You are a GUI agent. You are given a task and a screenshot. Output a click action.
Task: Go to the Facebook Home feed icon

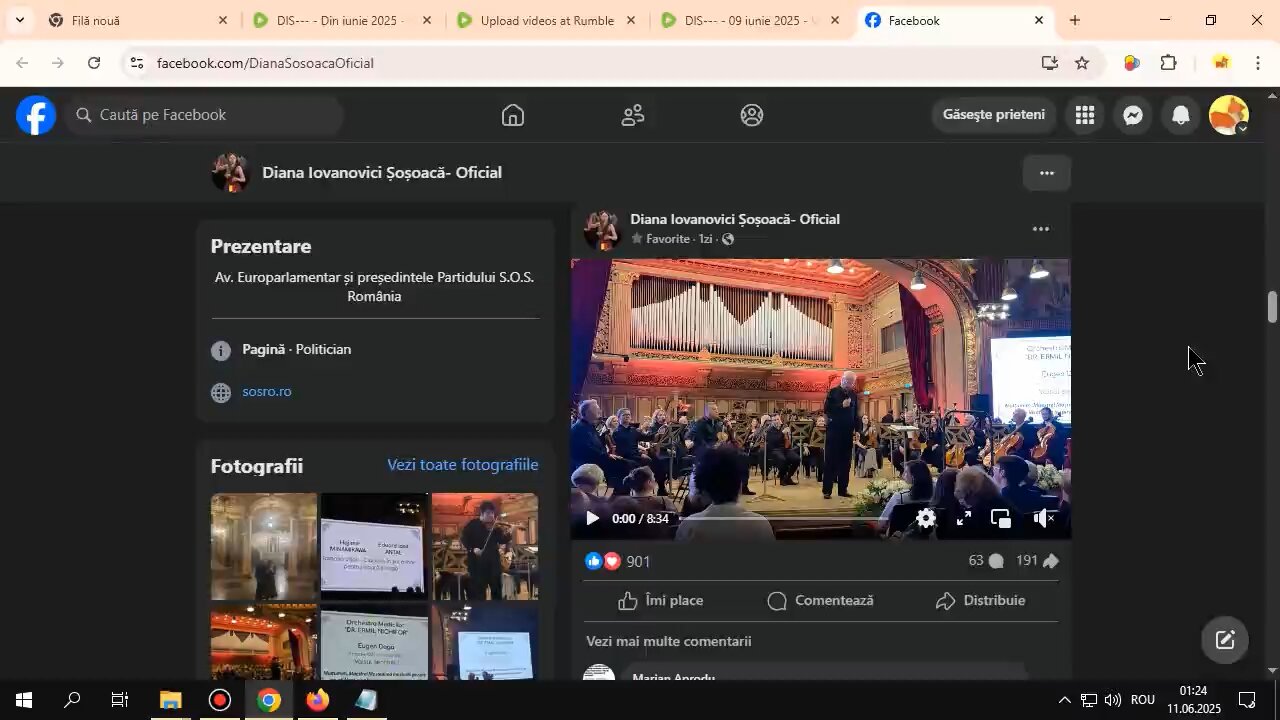pos(513,115)
